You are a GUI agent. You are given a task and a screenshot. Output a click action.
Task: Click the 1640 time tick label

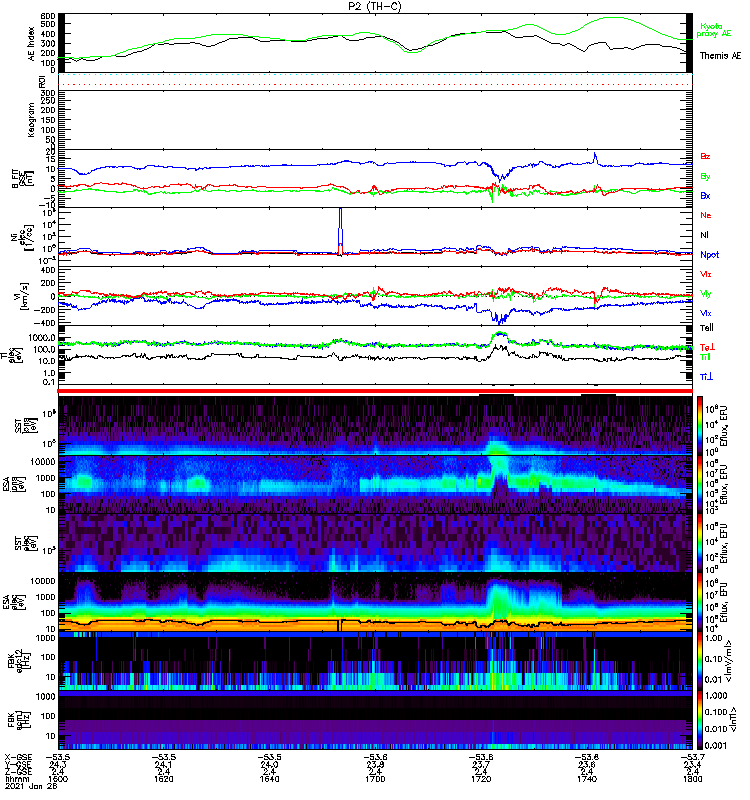pos(269,779)
